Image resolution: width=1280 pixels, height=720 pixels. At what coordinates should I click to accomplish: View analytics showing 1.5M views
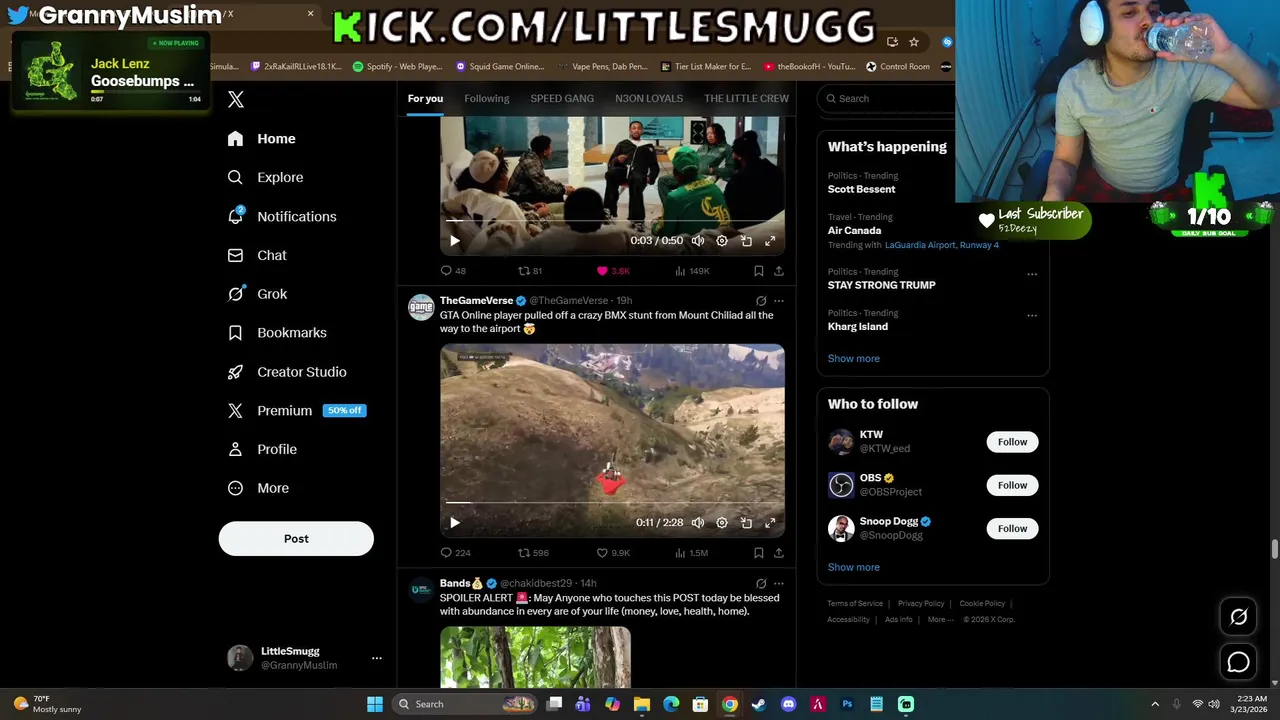coord(692,553)
